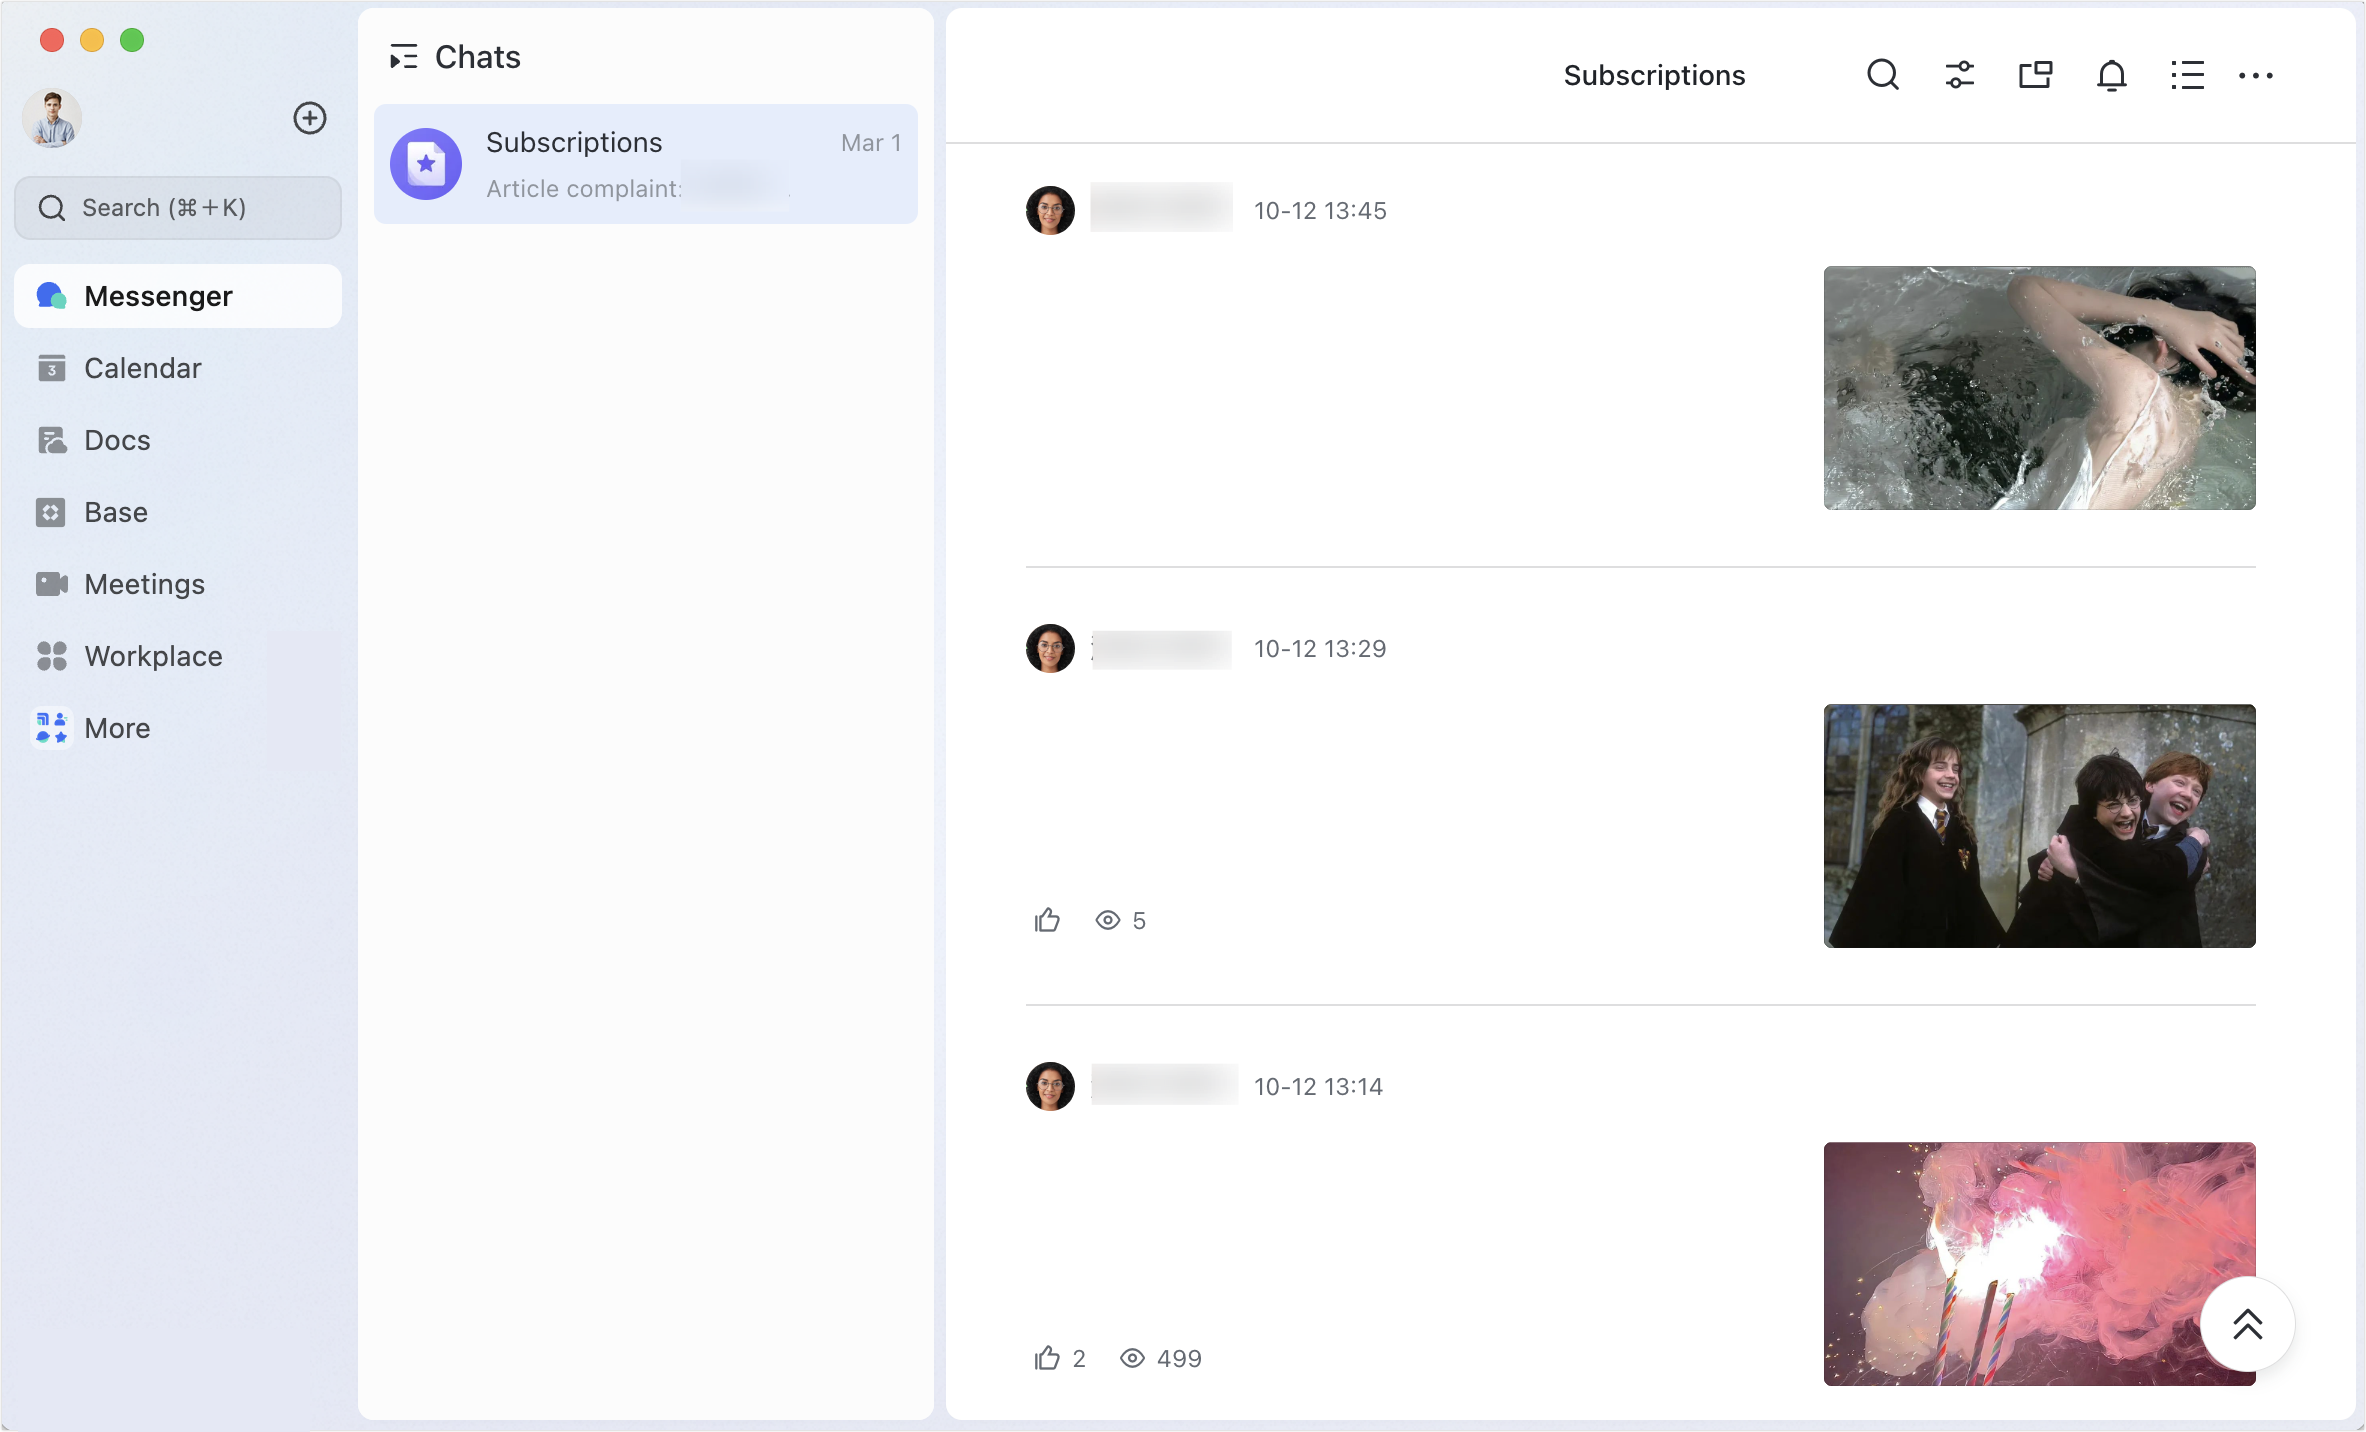Pop out Subscriptions into a separate window
This screenshot has height=1432, width=2366.
tap(2035, 75)
